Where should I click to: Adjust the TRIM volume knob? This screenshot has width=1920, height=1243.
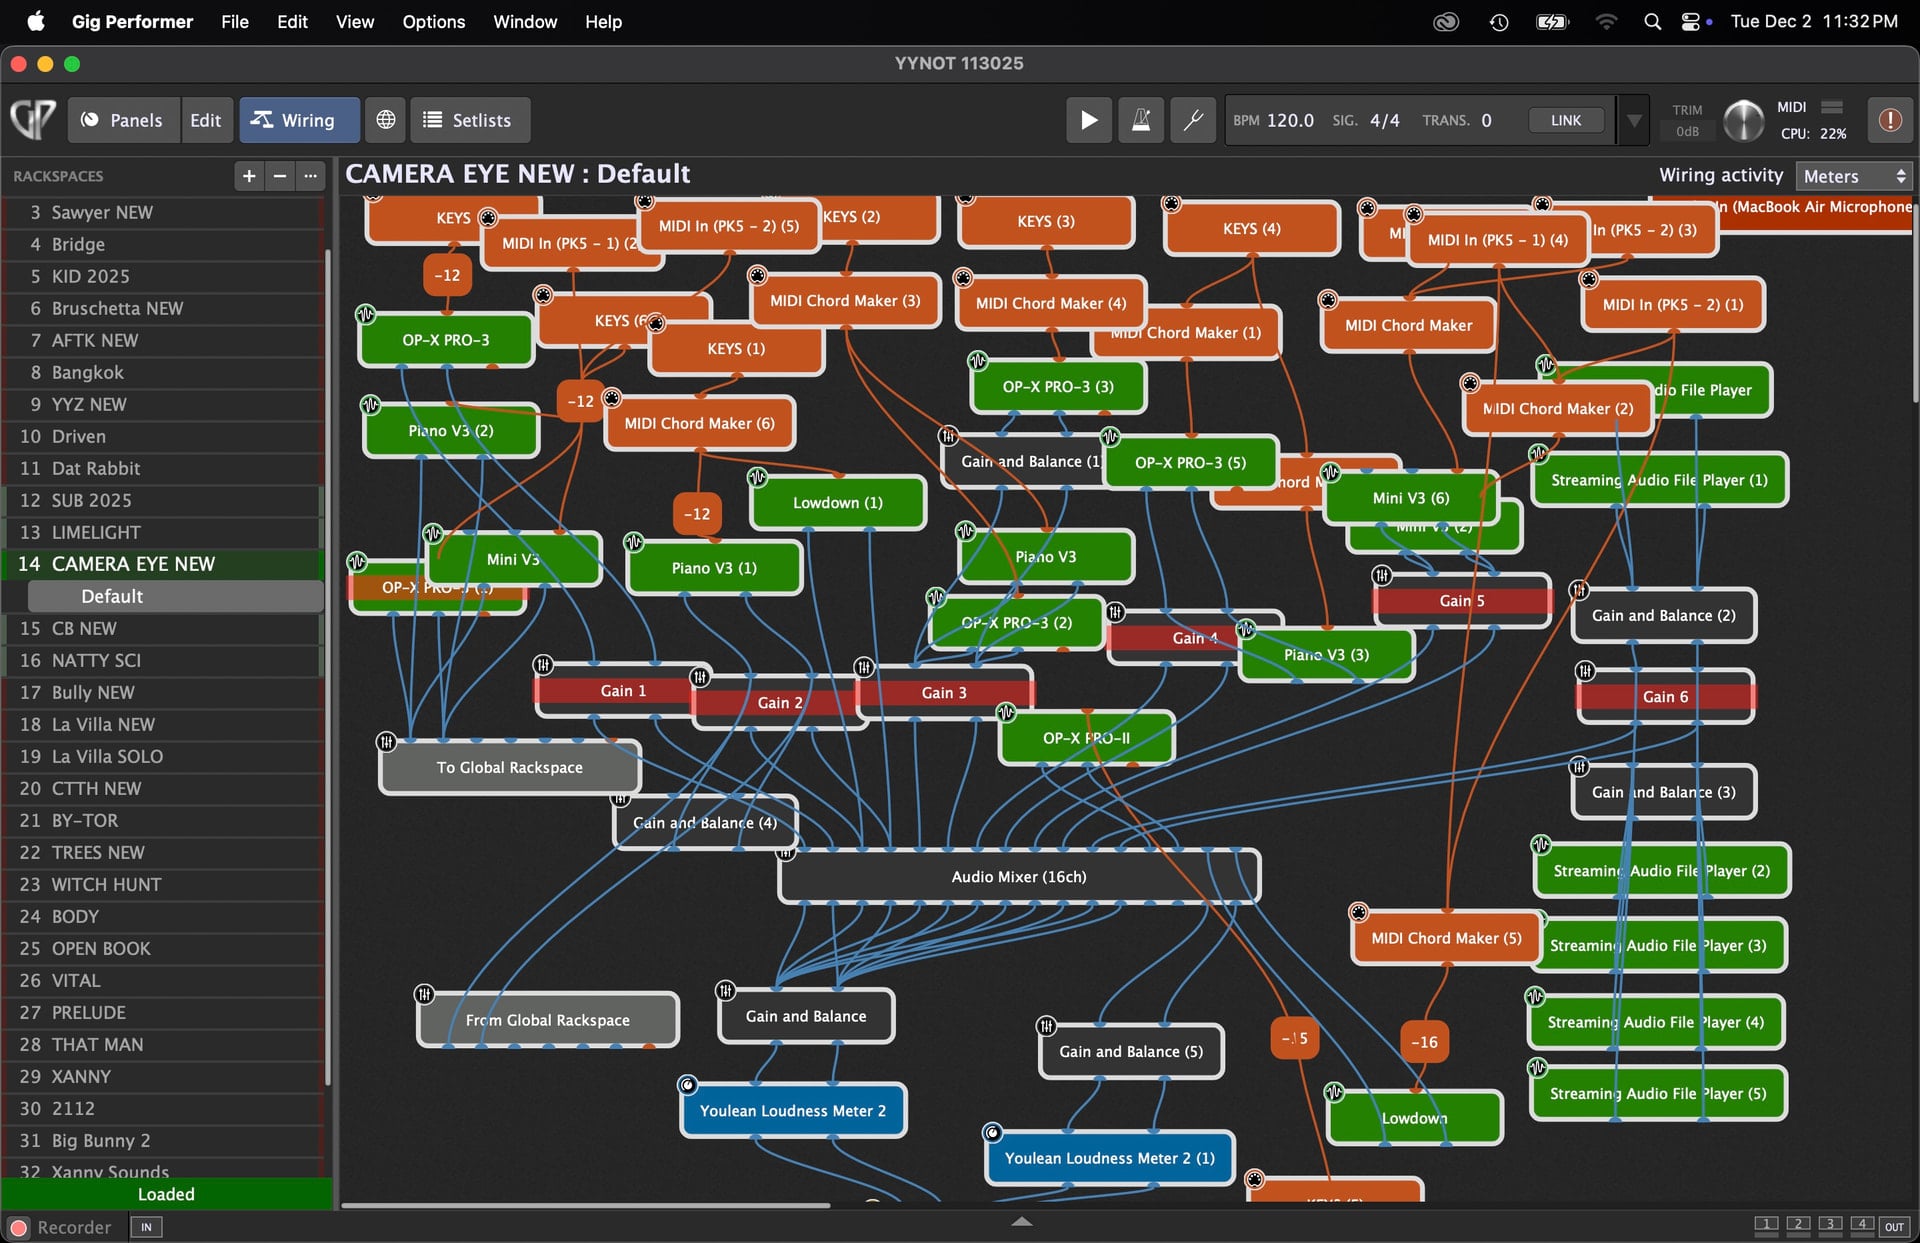(x=1743, y=121)
